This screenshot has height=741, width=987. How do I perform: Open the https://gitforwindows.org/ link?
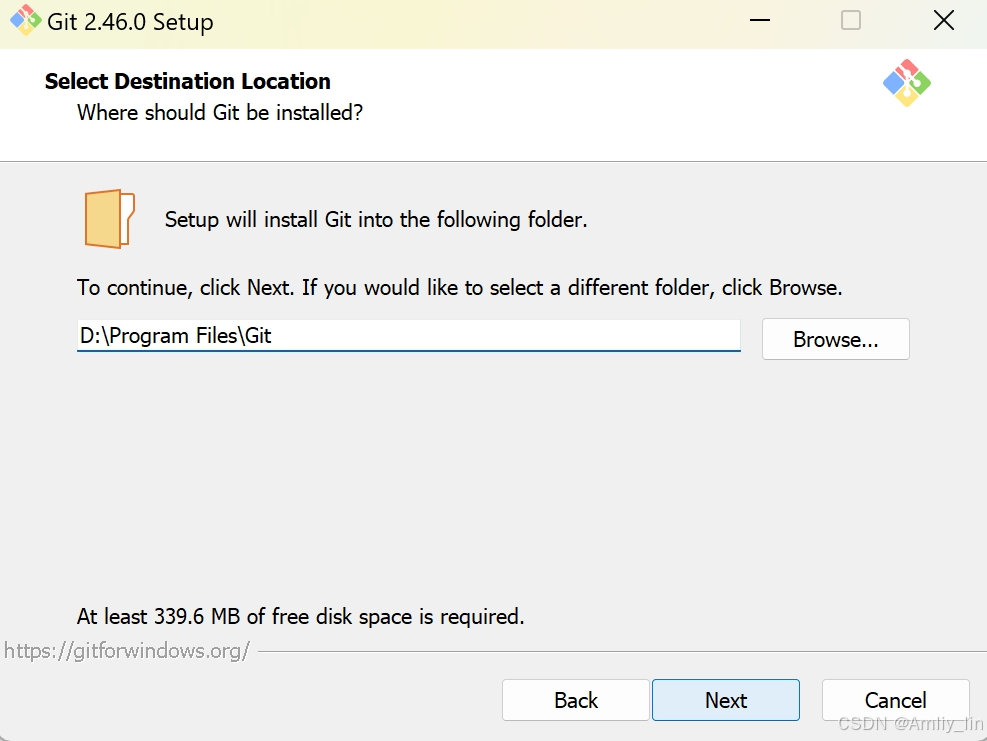pos(127,650)
